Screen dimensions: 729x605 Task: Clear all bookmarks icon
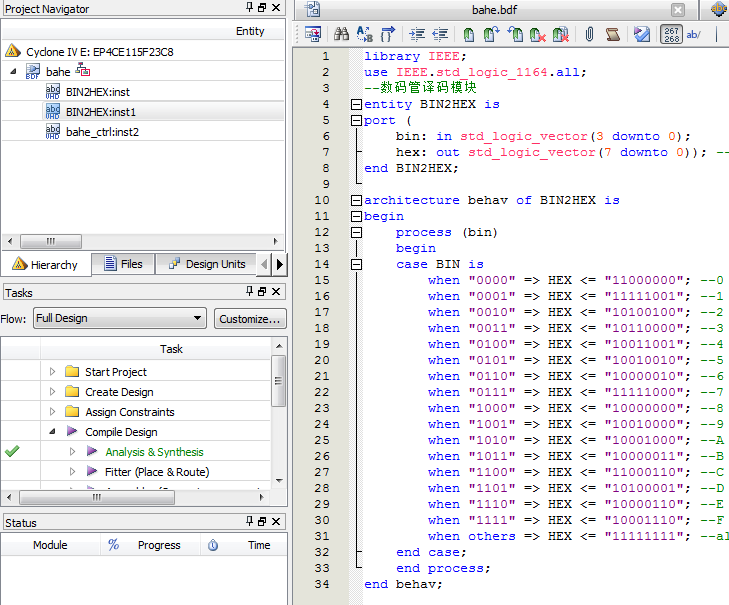(x=561, y=34)
